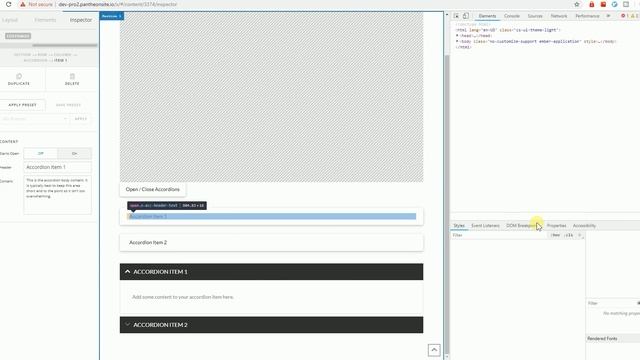The image size is (640, 360).
Task: Switch to the Inspector tab
Action: (x=80, y=20)
